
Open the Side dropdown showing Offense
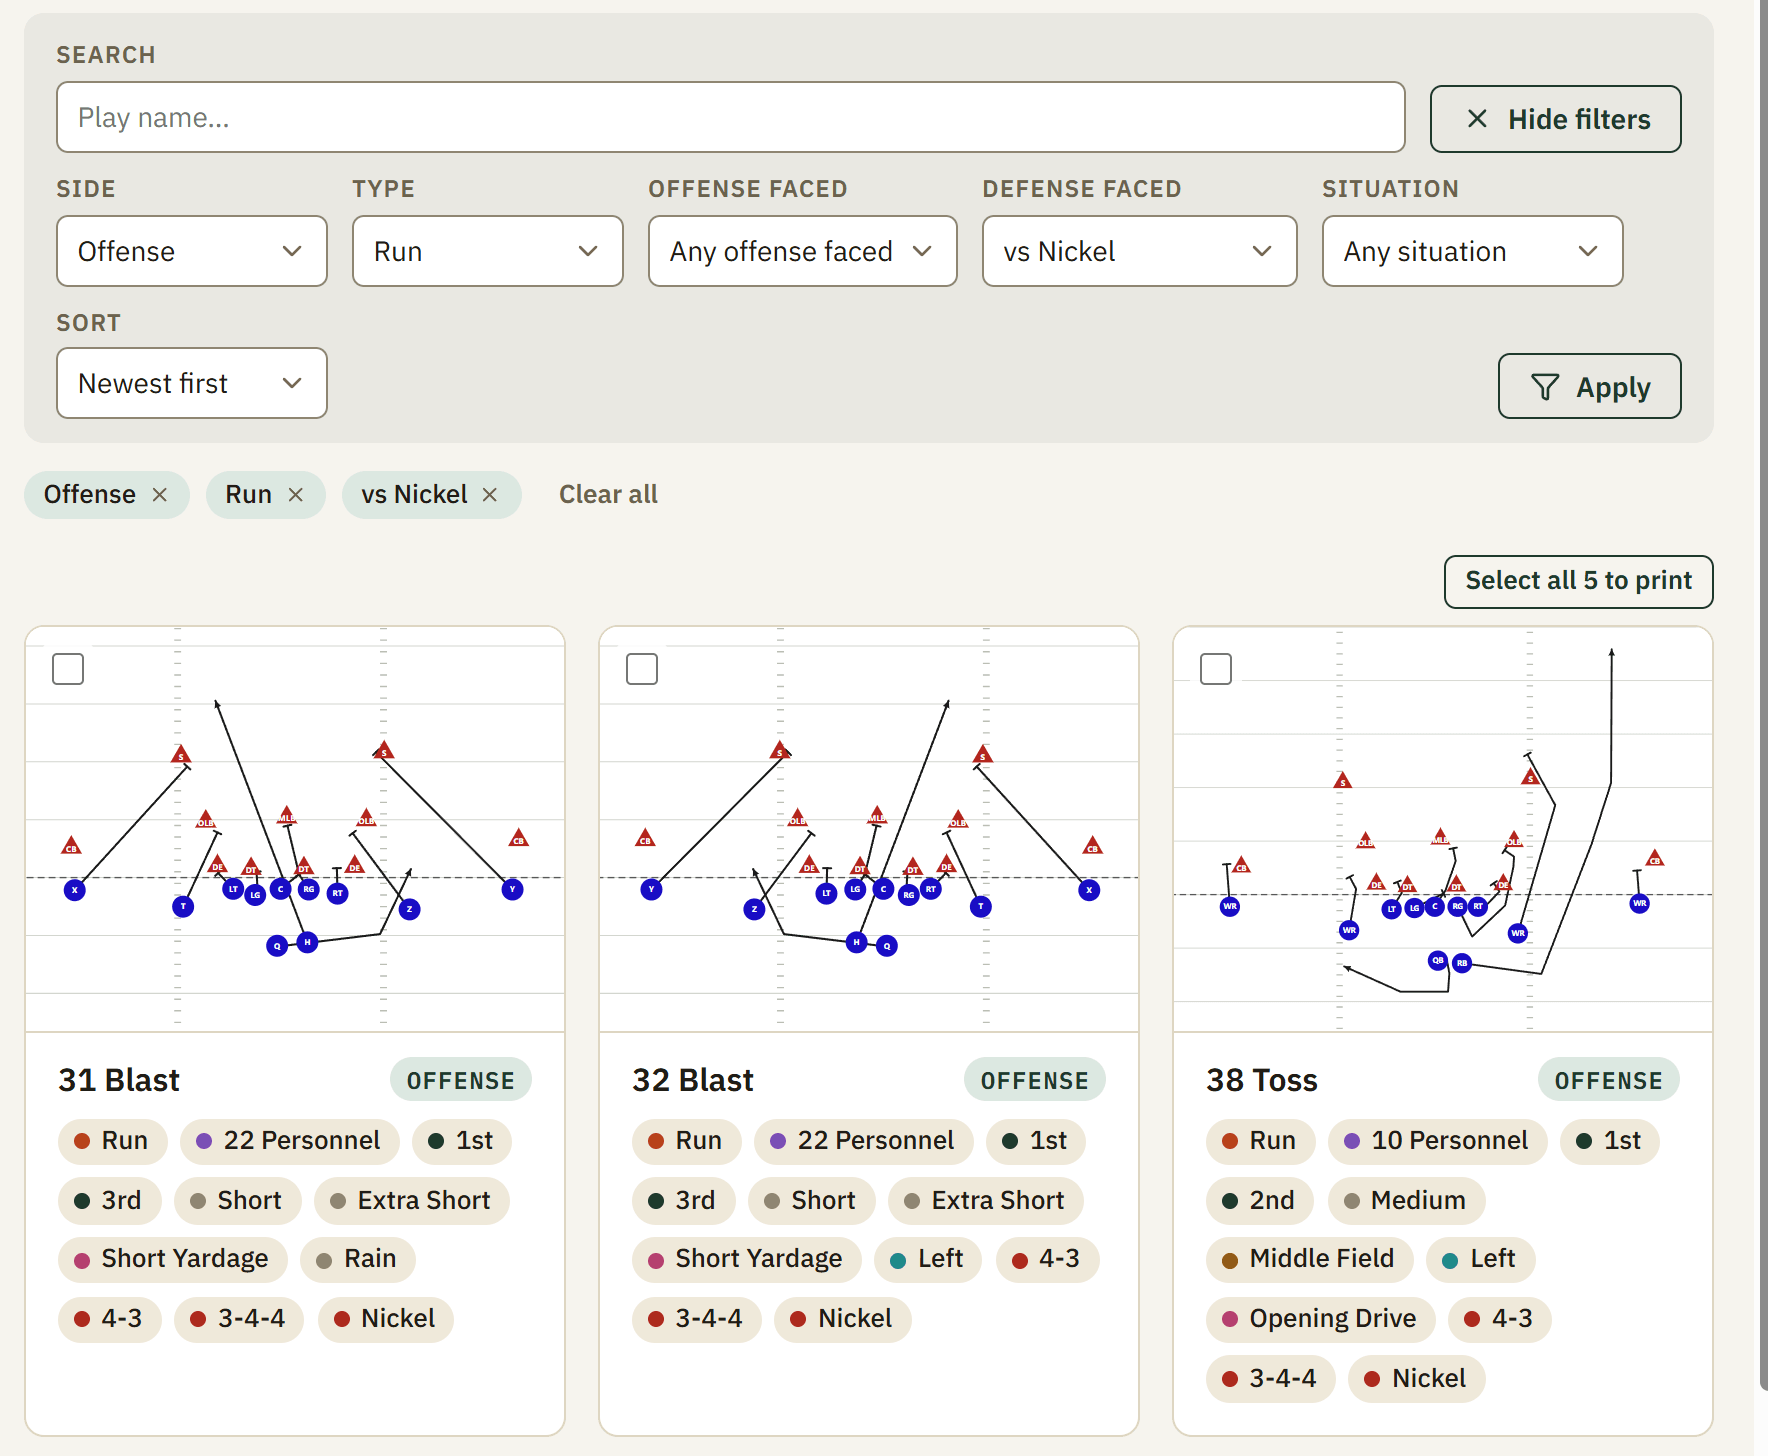click(192, 251)
